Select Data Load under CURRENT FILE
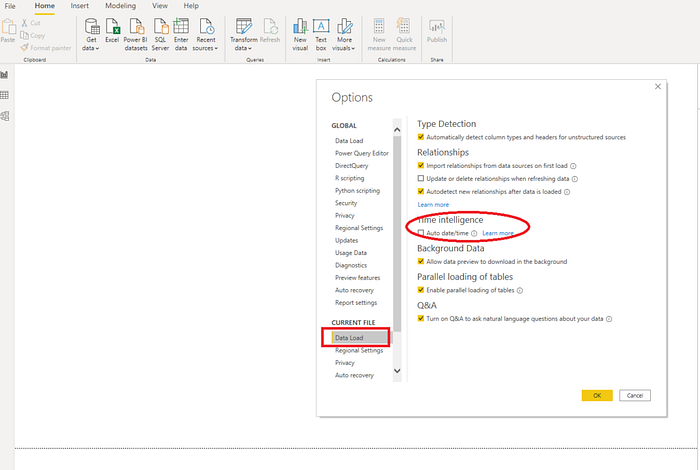 pos(361,338)
